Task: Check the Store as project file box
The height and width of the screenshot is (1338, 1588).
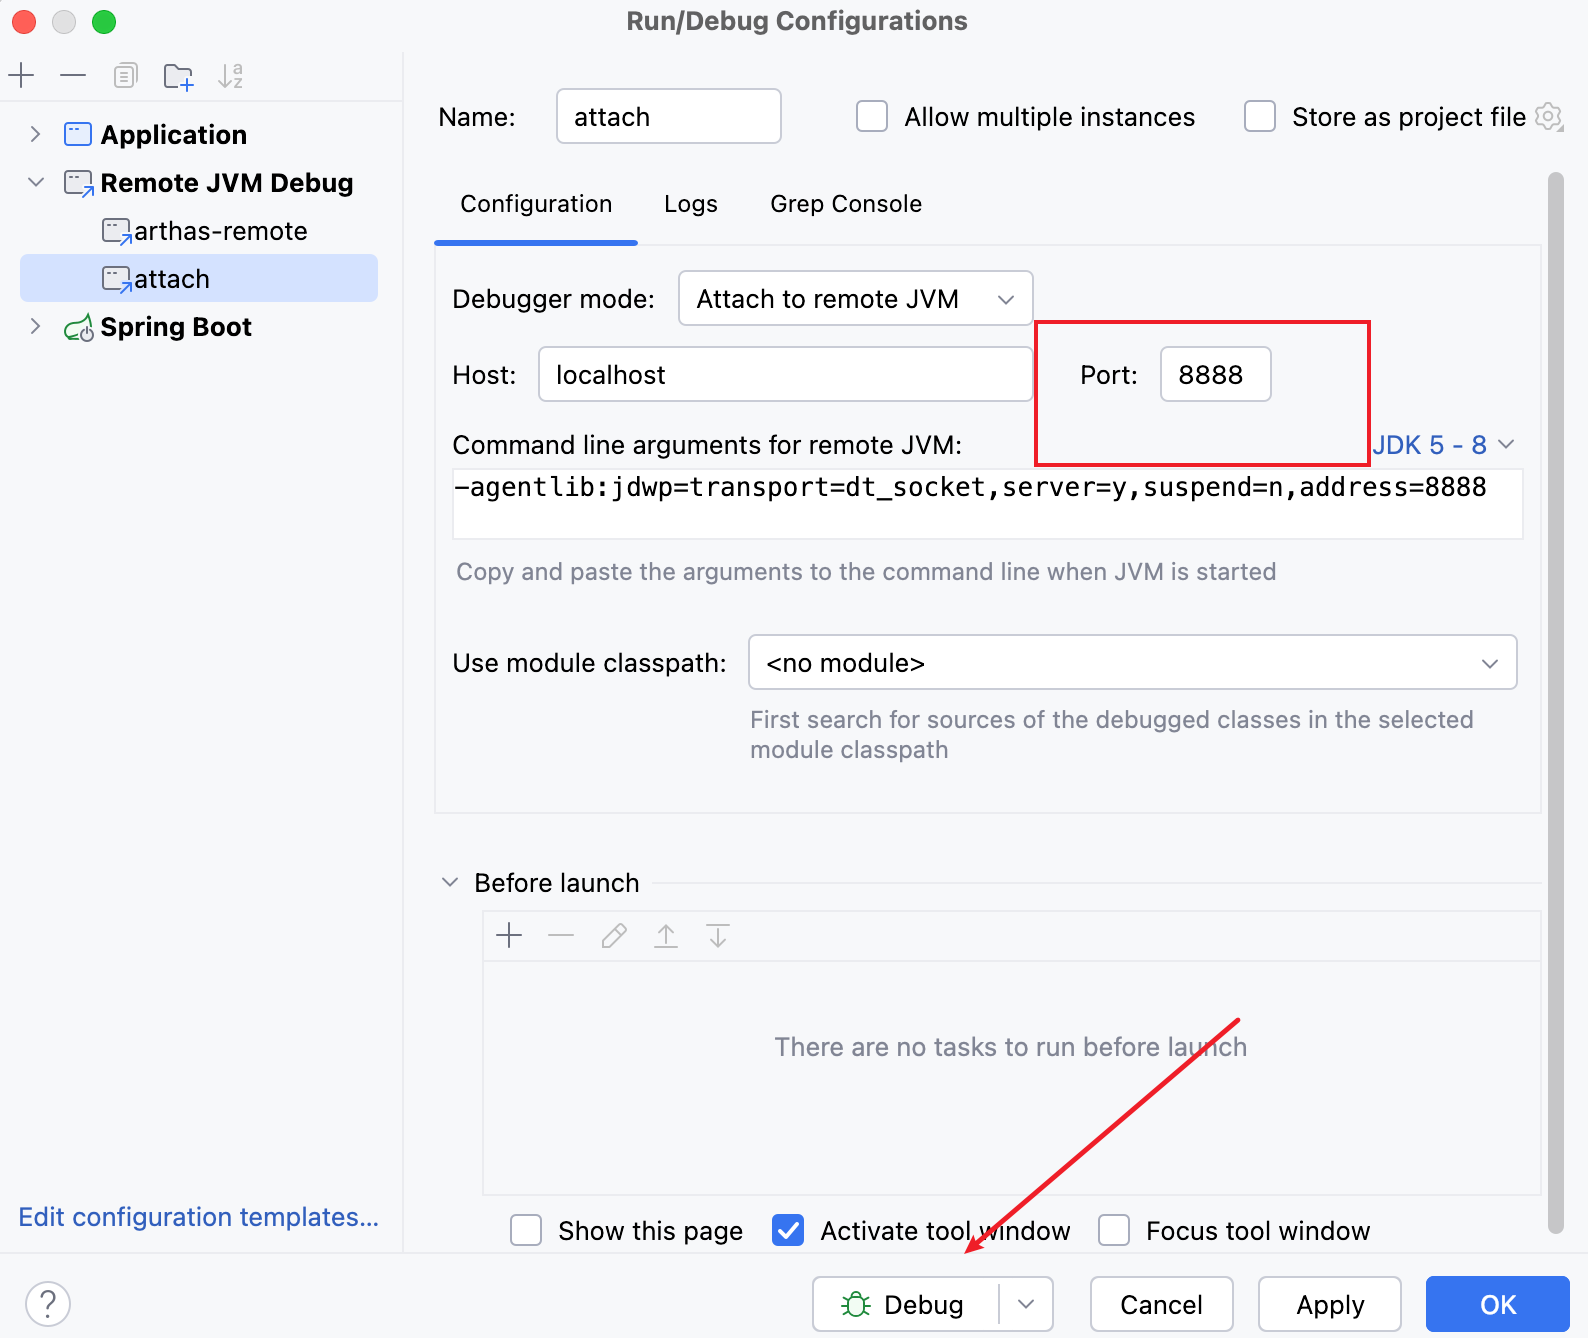Action: coord(1260,117)
